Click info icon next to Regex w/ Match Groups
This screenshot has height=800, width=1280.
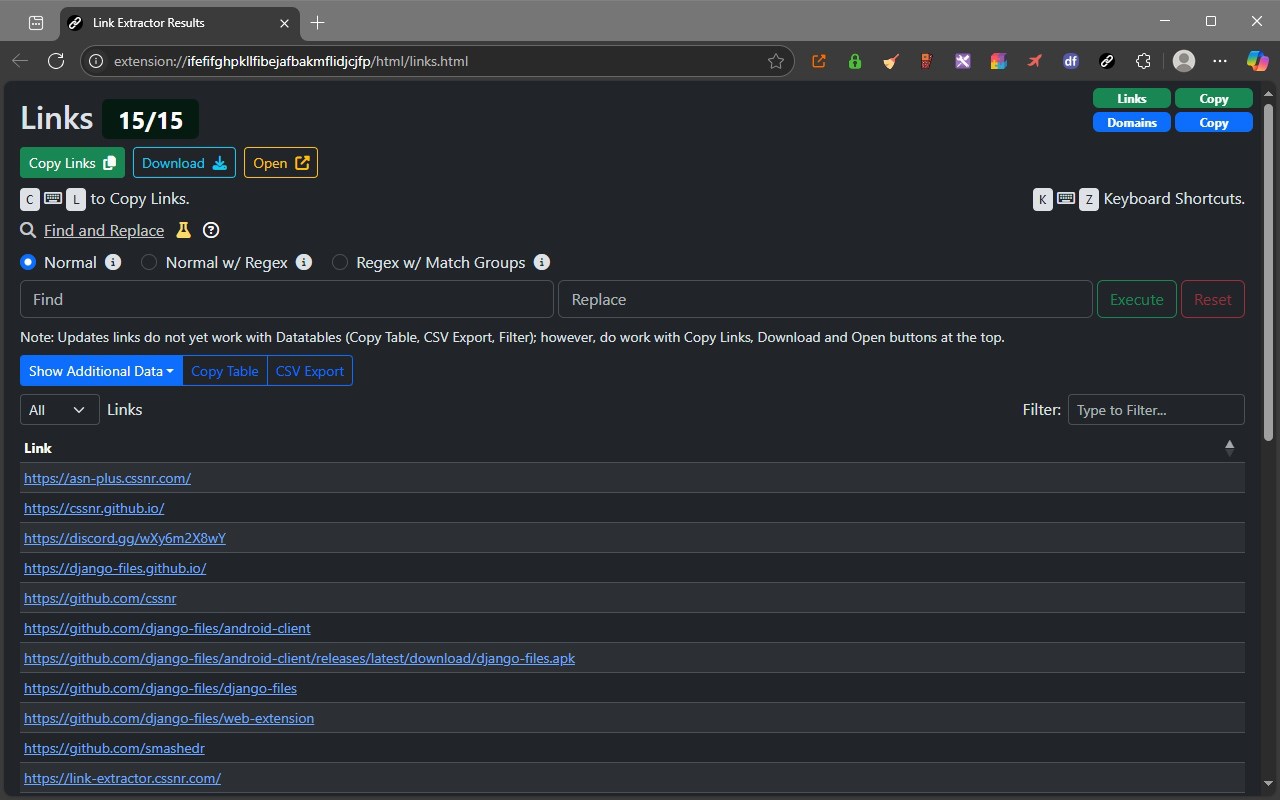point(542,262)
